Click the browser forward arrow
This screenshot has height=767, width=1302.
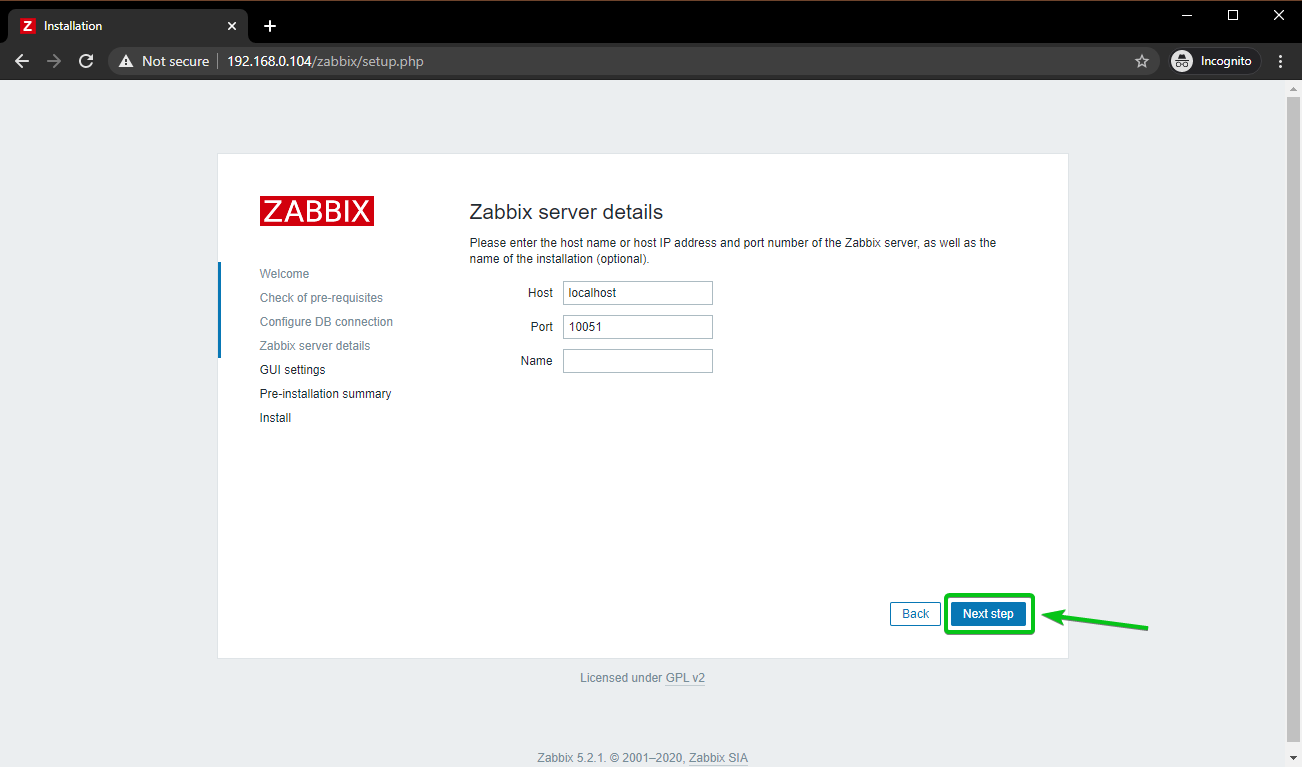(54, 61)
